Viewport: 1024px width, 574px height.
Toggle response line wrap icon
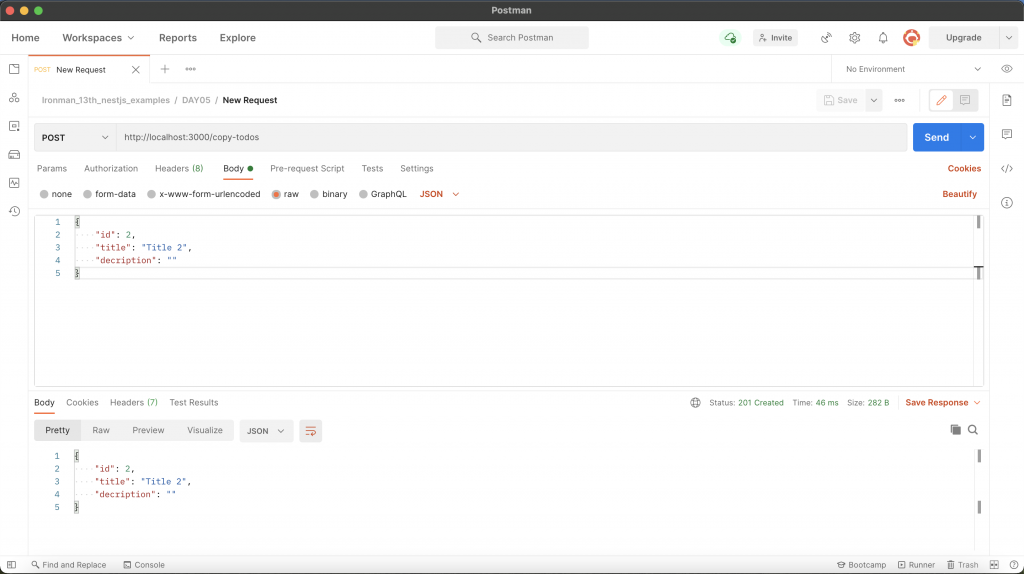click(311, 431)
